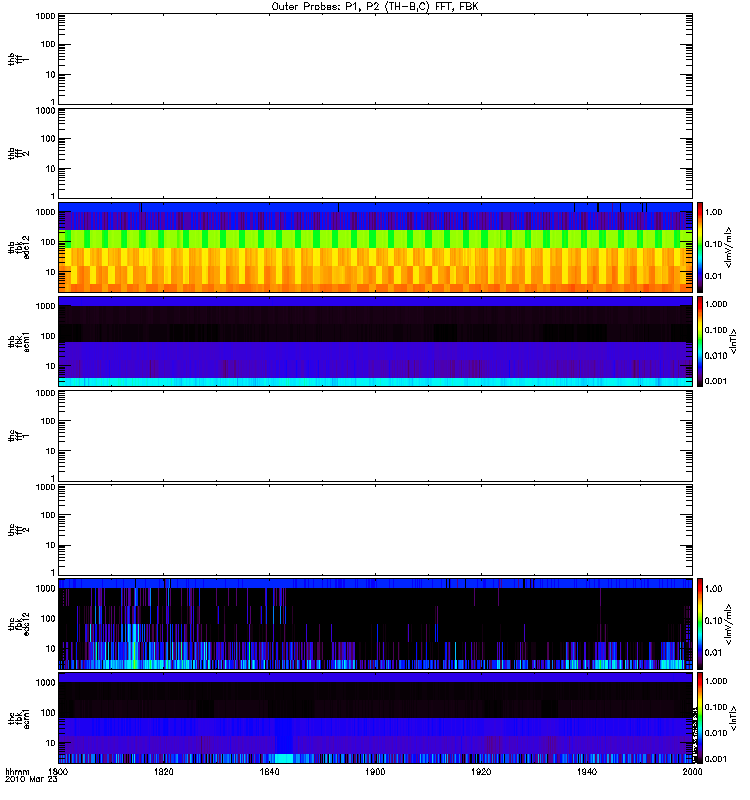
Task: Click the '1940' time axis label
Action: click(587, 772)
